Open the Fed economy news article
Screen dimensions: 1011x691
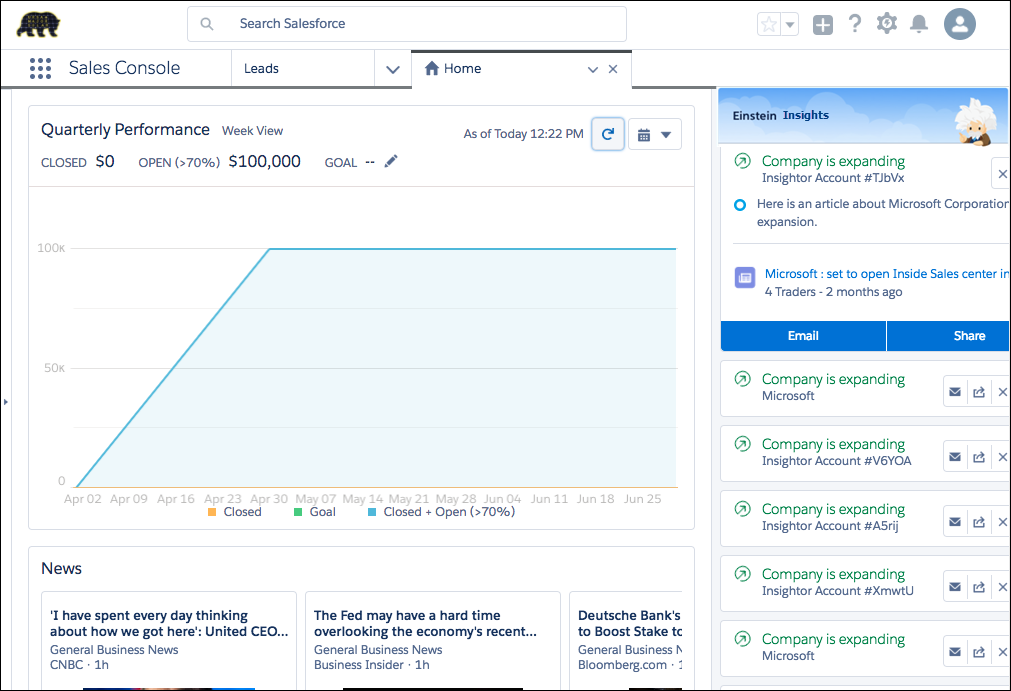pyautogui.click(x=425, y=623)
